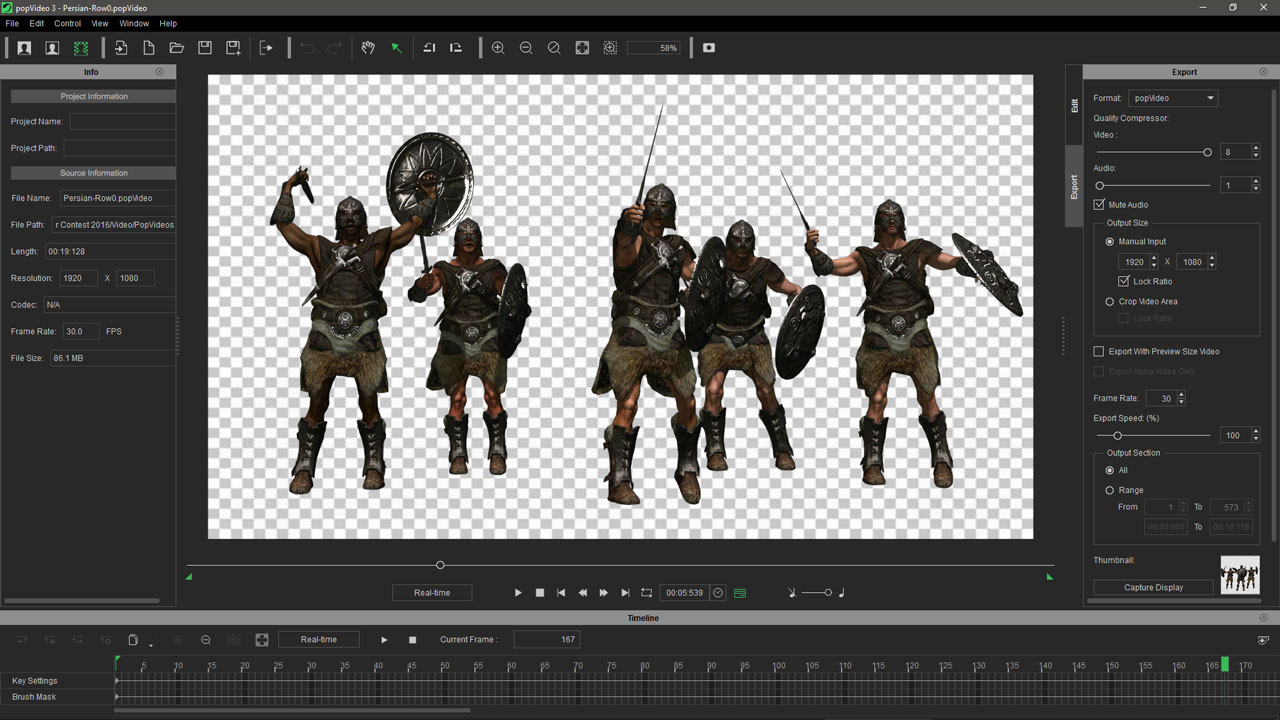Click the green timeline toggle icon
Viewport: 1280px width, 720px height.
point(740,593)
